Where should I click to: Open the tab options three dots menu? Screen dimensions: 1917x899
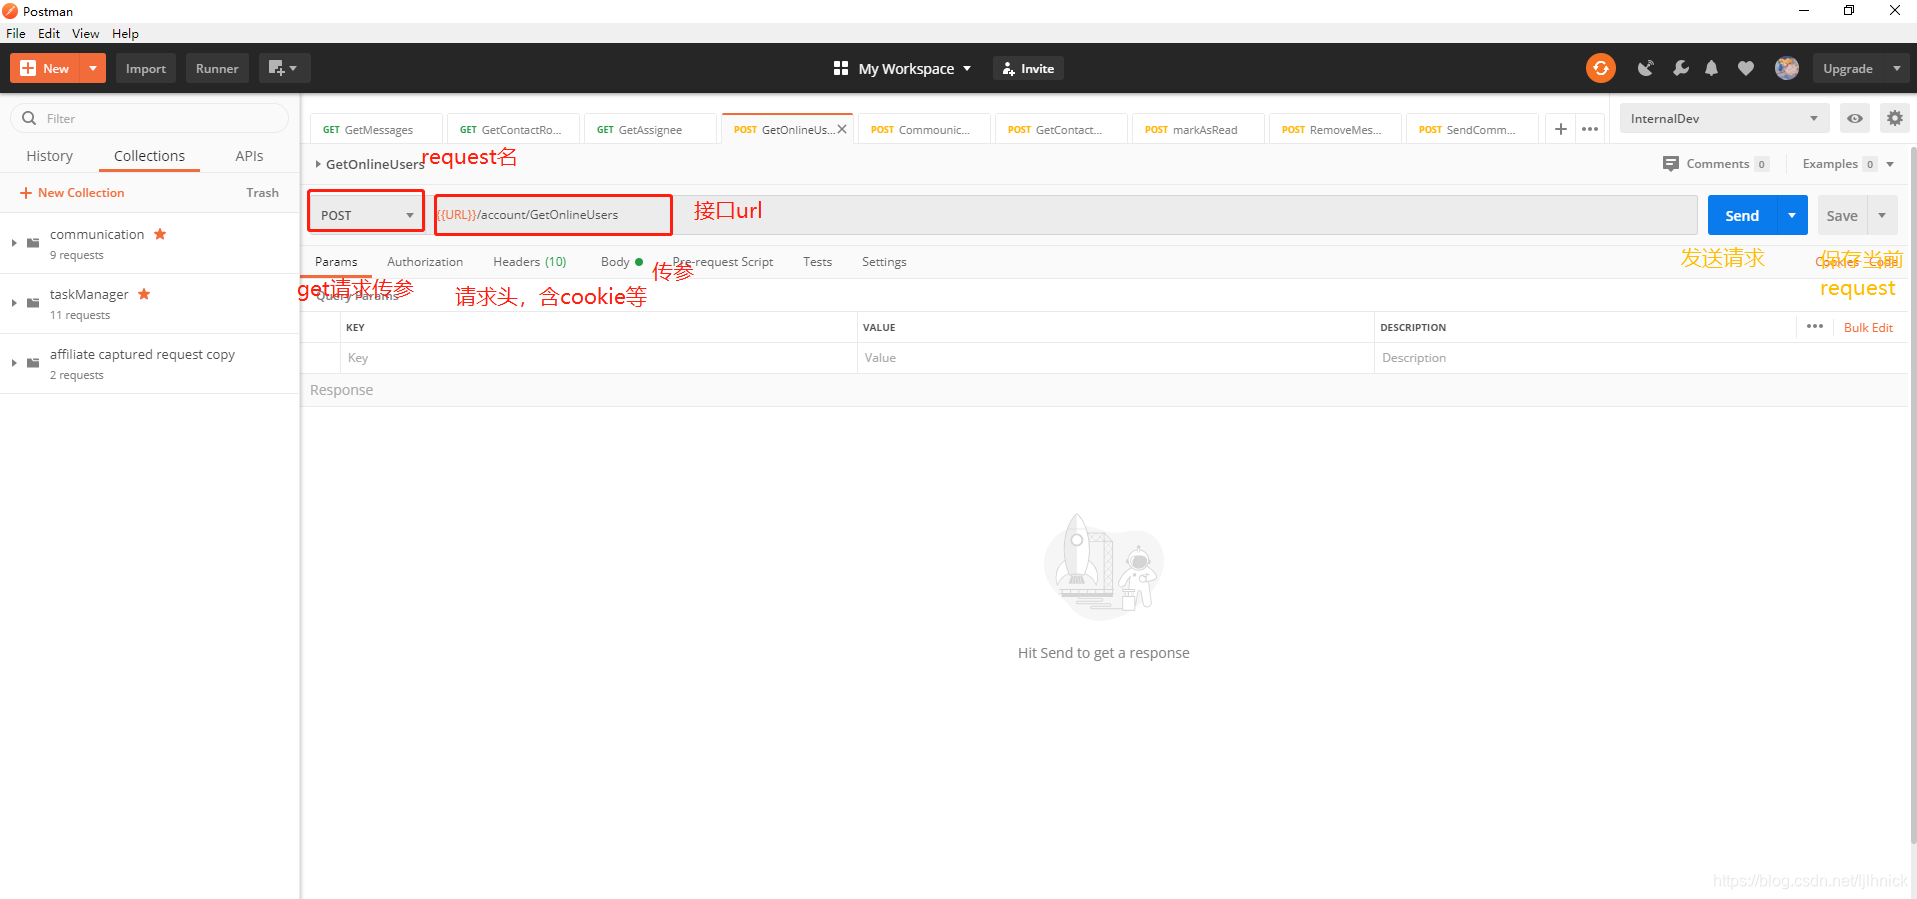(x=1590, y=129)
